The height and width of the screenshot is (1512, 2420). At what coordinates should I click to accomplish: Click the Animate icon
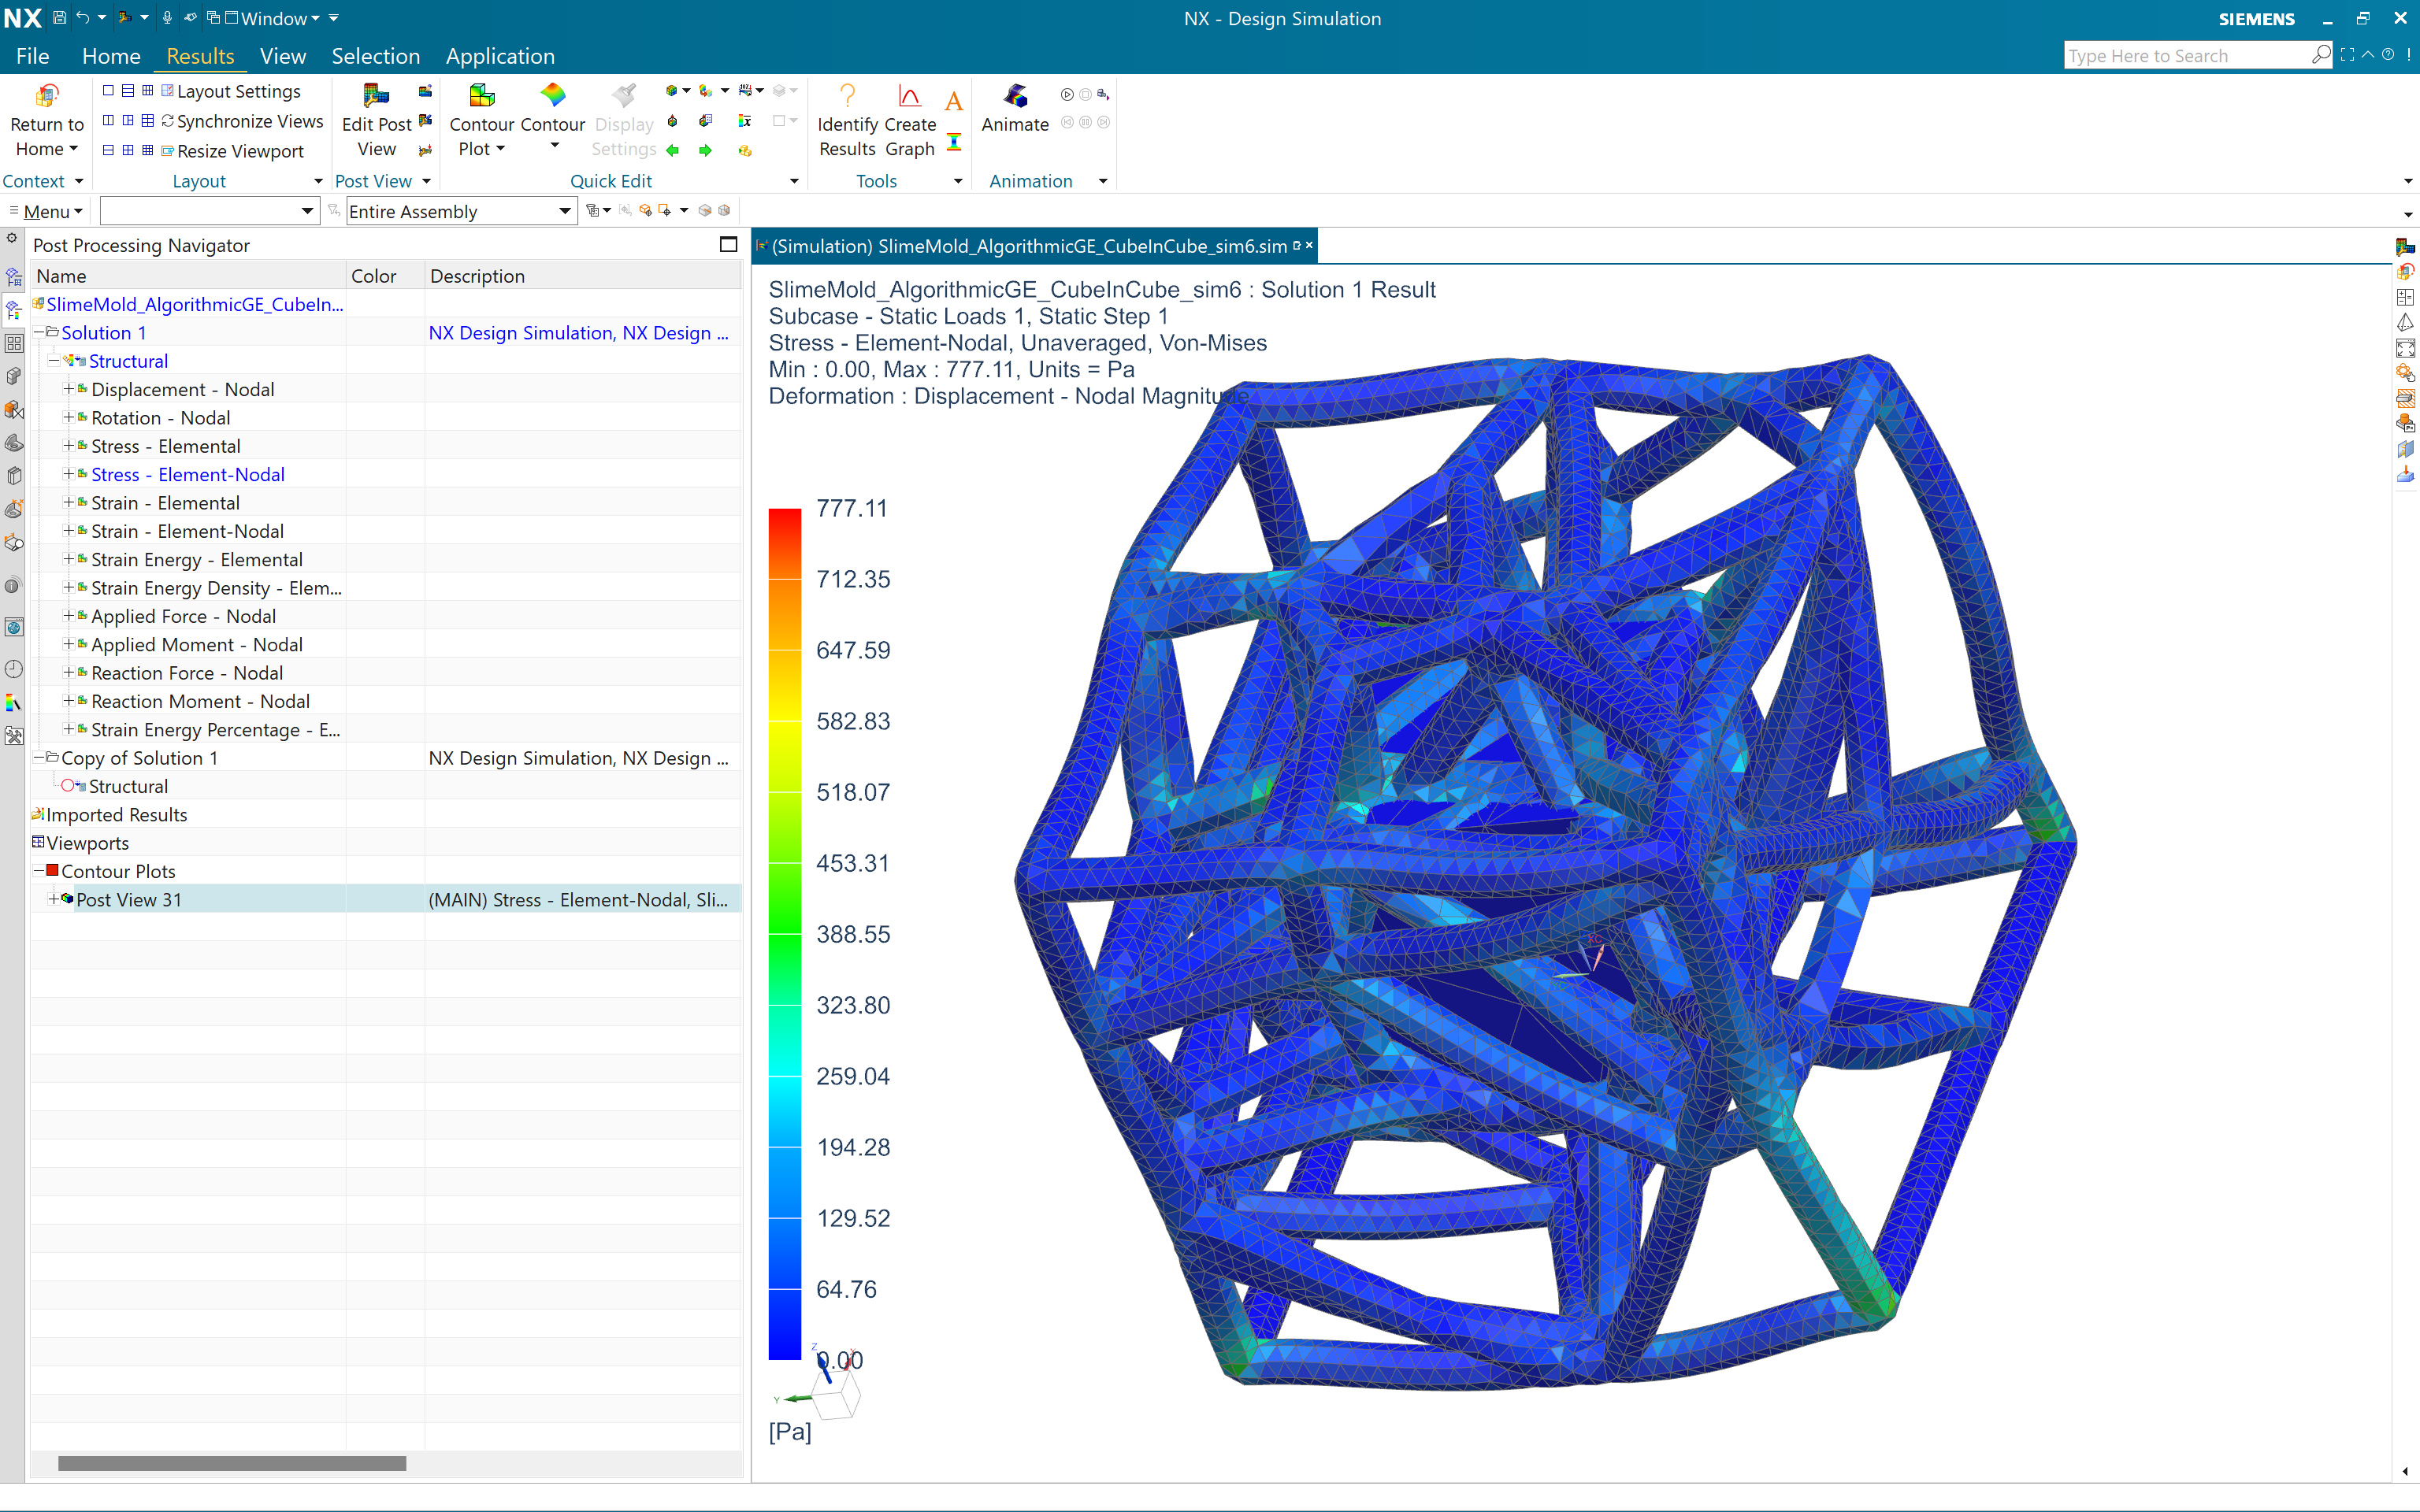click(x=1014, y=97)
